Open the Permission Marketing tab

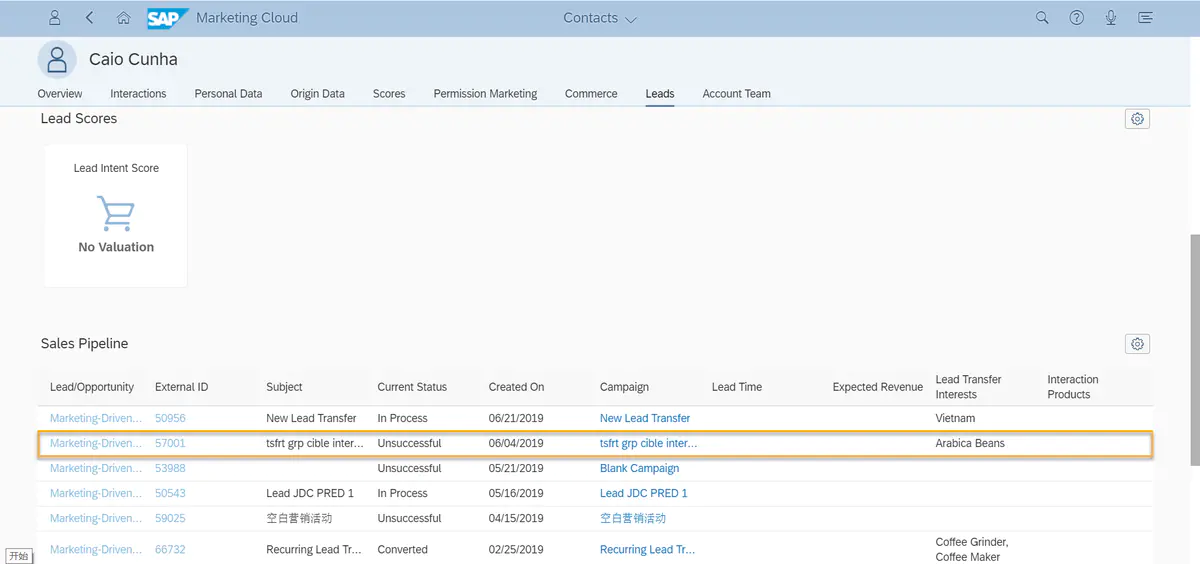[x=485, y=94]
